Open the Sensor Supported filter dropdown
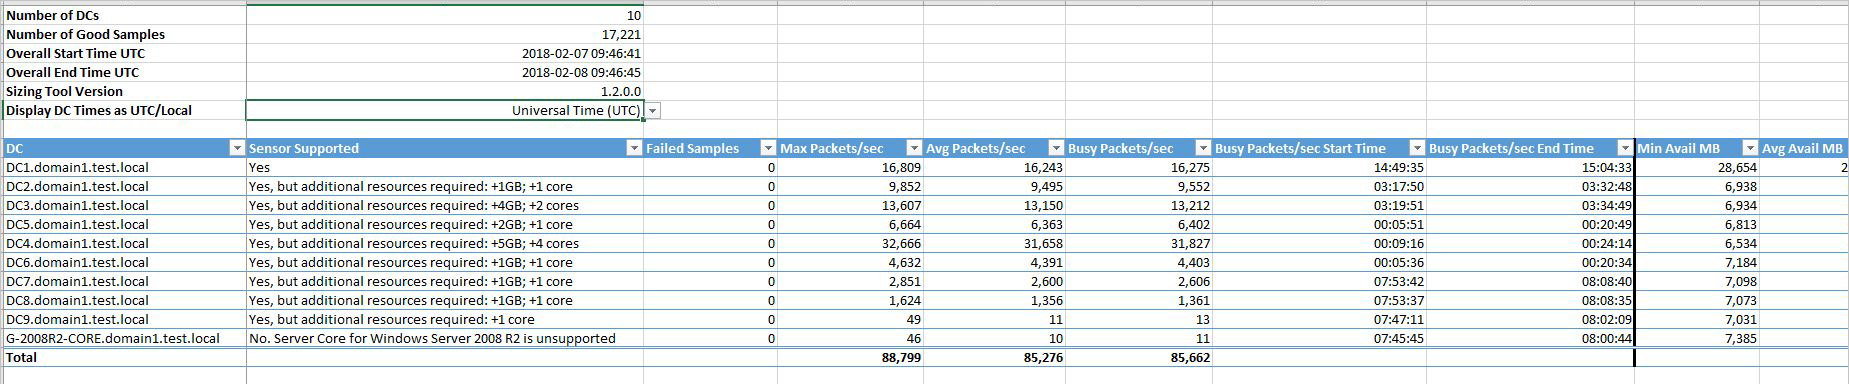The height and width of the screenshot is (384, 1849). [634, 148]
